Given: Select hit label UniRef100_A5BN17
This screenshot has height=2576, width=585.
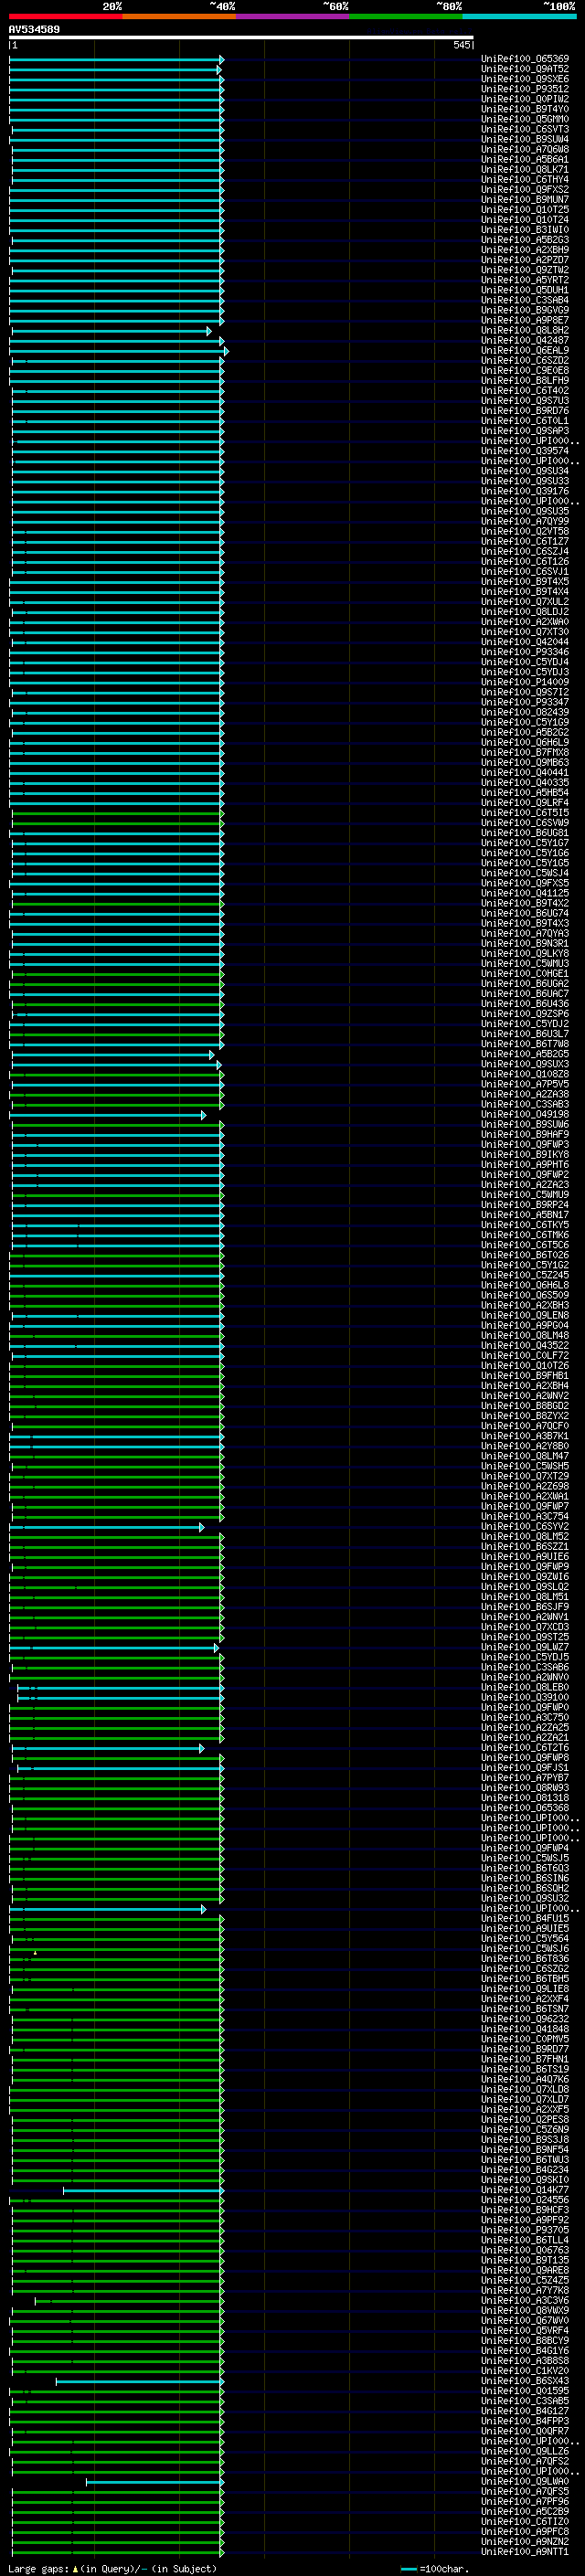Looking at the screenshot, I should point(525,1215).
